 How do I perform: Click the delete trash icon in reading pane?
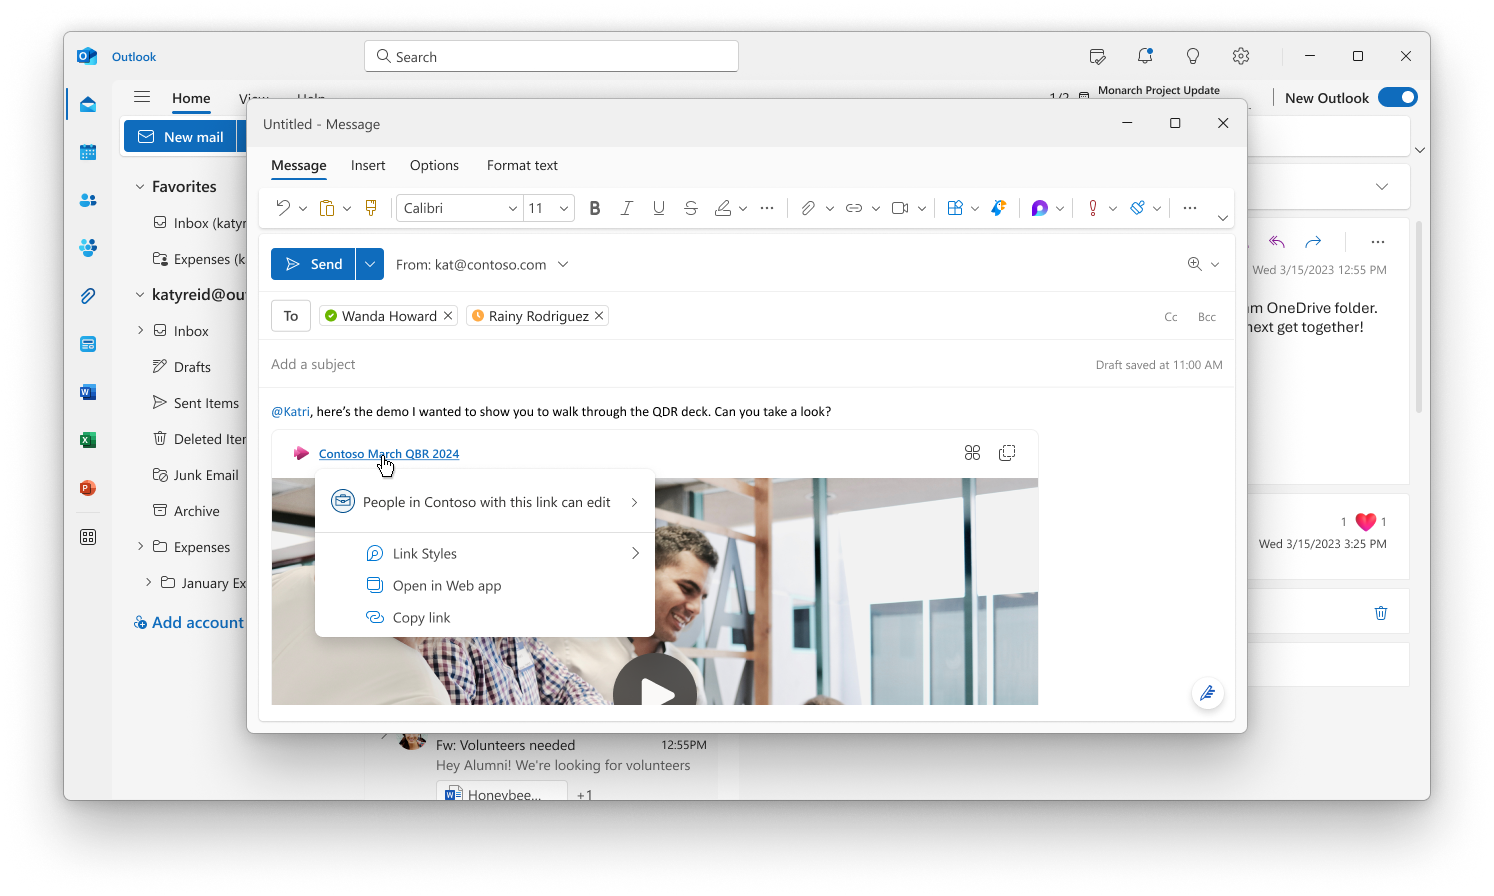click(x=1381, y=613)
